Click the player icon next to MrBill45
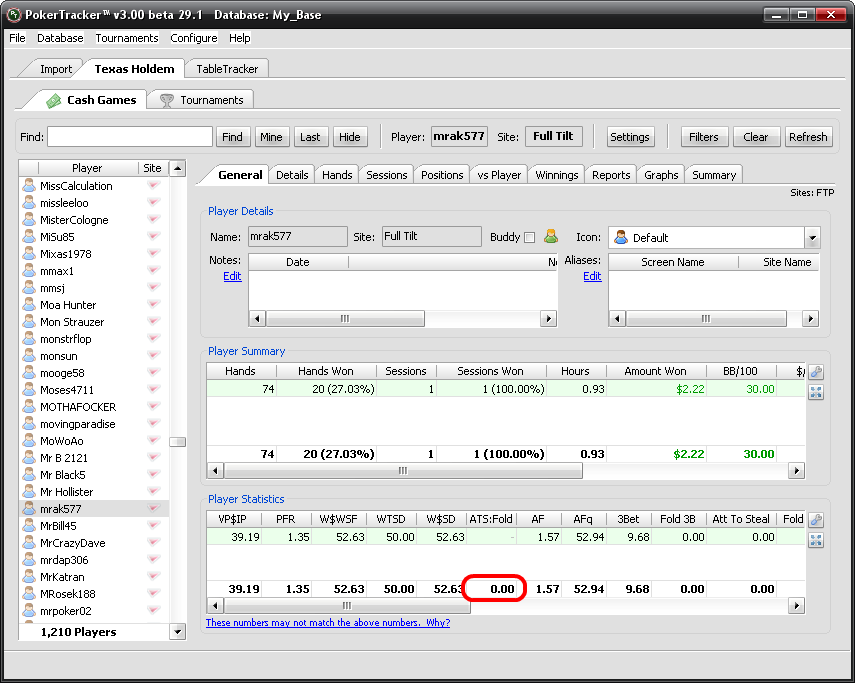This screenshot has height=683, width=855. tap(29, 526)
